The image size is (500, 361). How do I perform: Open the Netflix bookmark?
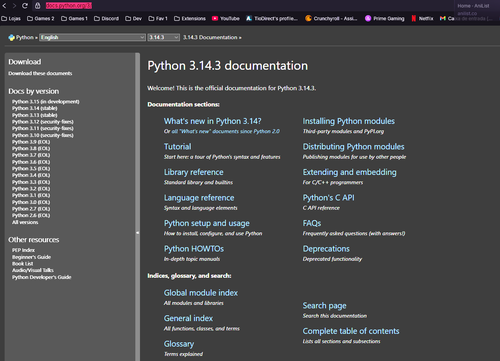click(422, 18)
